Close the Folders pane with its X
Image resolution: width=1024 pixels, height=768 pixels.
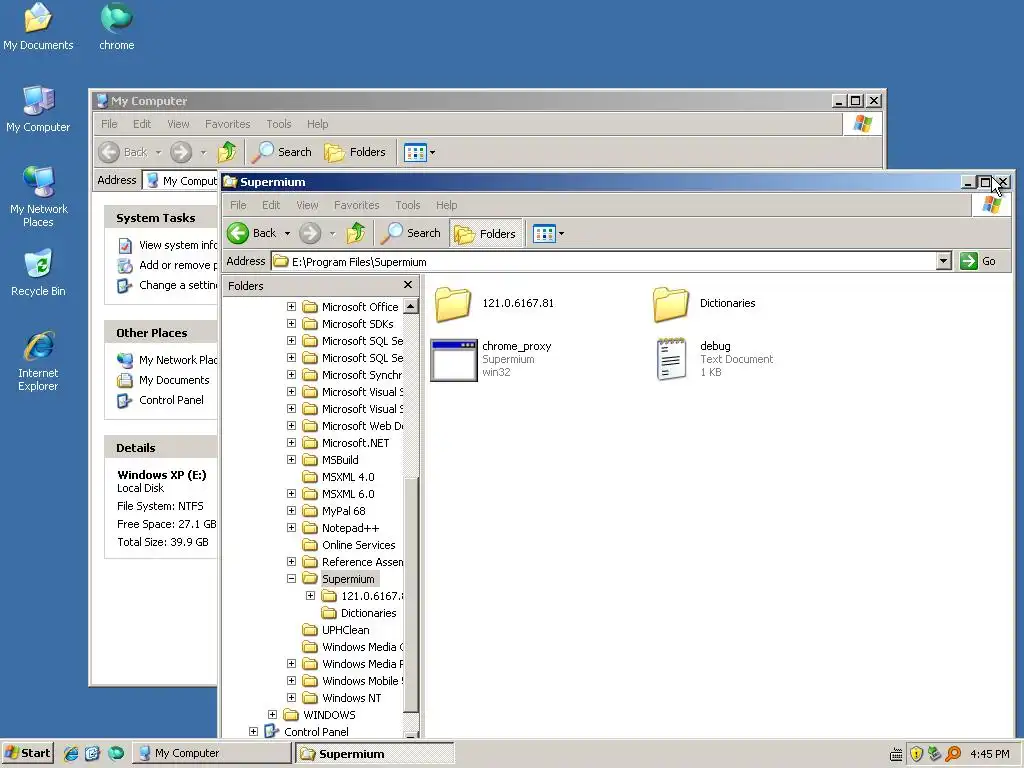408,285
